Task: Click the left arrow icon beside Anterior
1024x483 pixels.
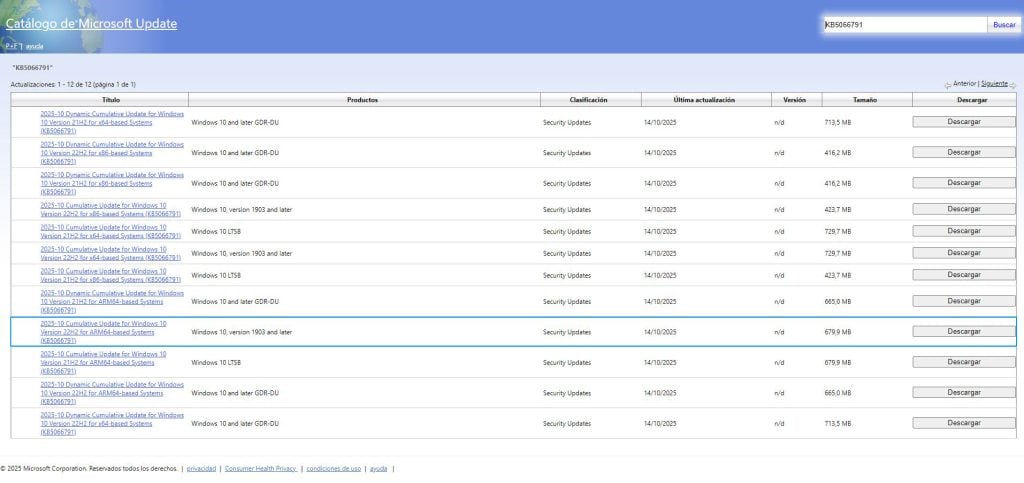Action: click(947, 85)
